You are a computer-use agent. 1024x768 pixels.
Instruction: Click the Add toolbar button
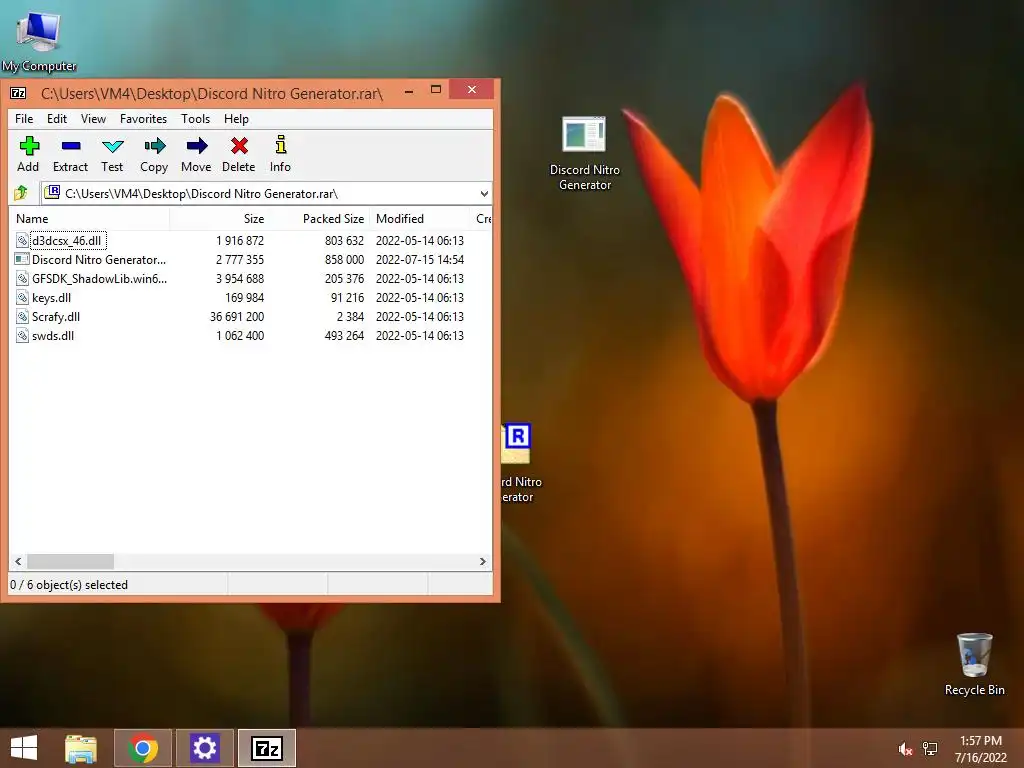[x=28, y=155]
